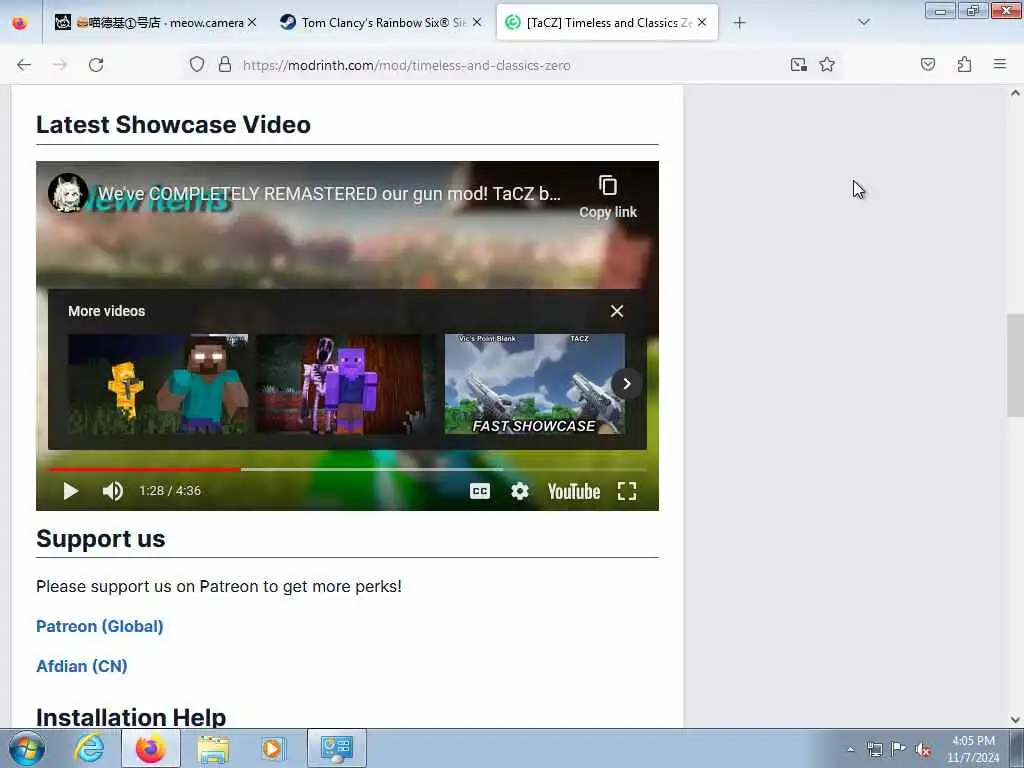Image resolution: width=1024 pixels, height=768 pixels.
Task: Open Afdian (CN) link
Action: click(82, 666)
